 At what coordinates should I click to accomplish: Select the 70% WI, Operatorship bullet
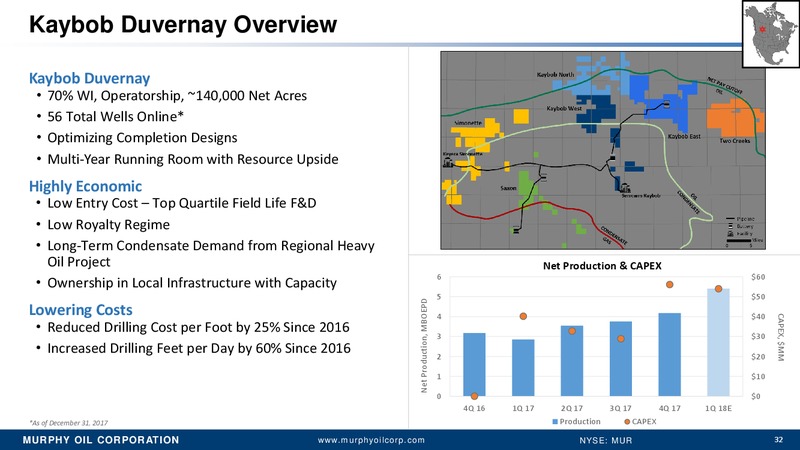coord(177,96)
